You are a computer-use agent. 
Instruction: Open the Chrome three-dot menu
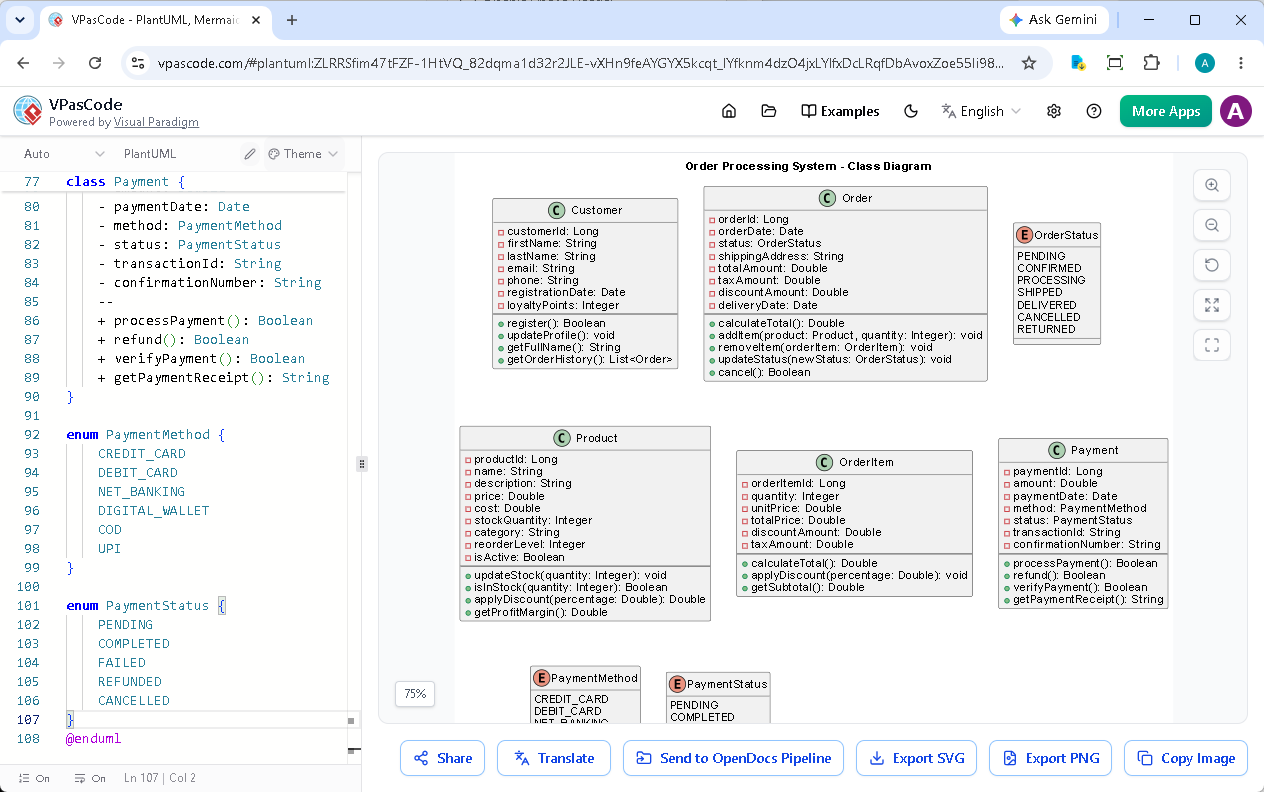[x=1241, y=63]
